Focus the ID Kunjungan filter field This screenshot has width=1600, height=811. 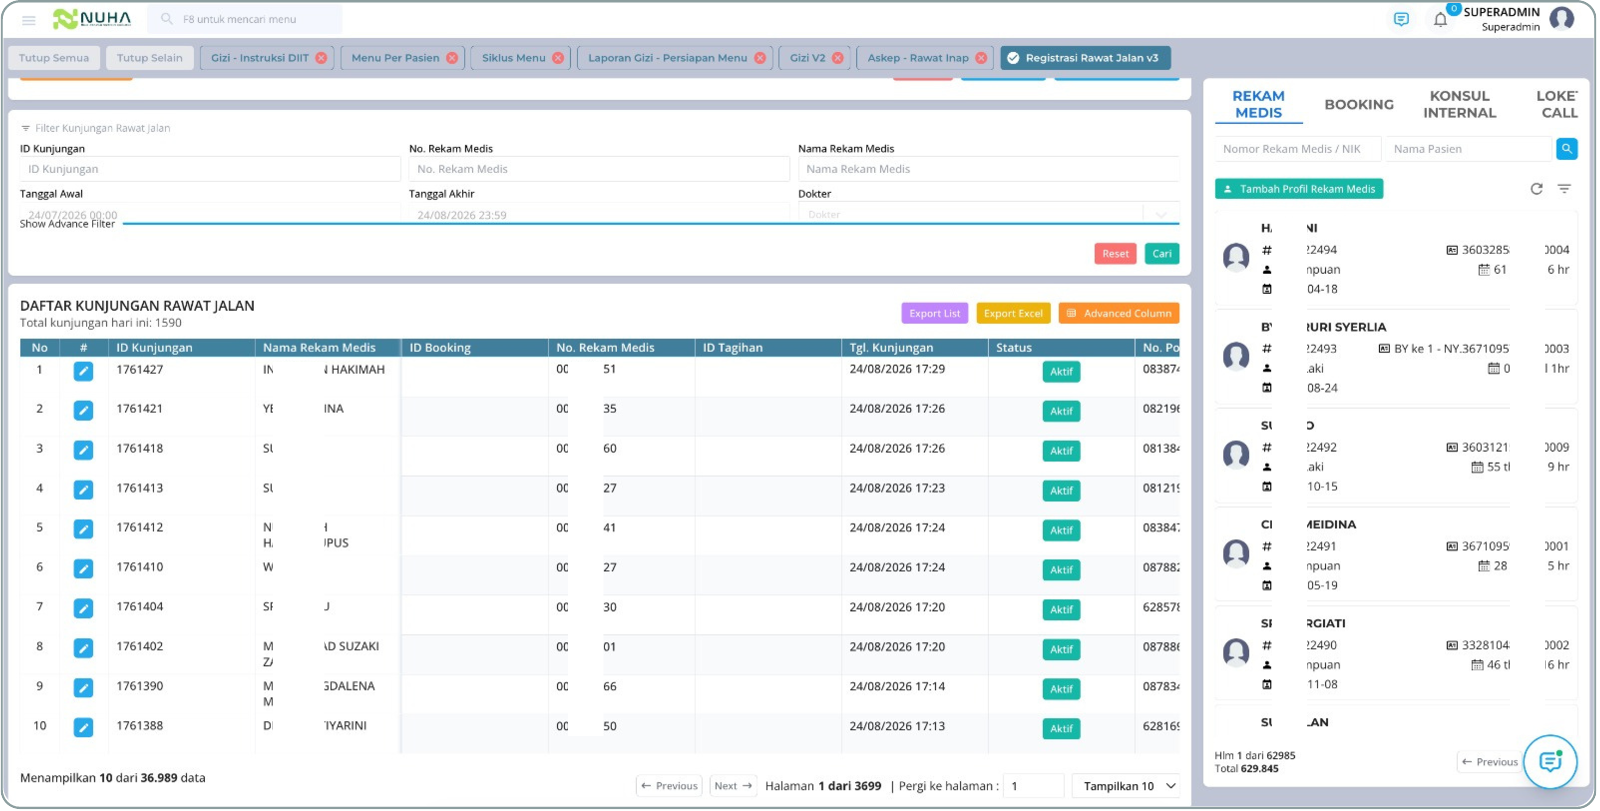click(210, 169)
